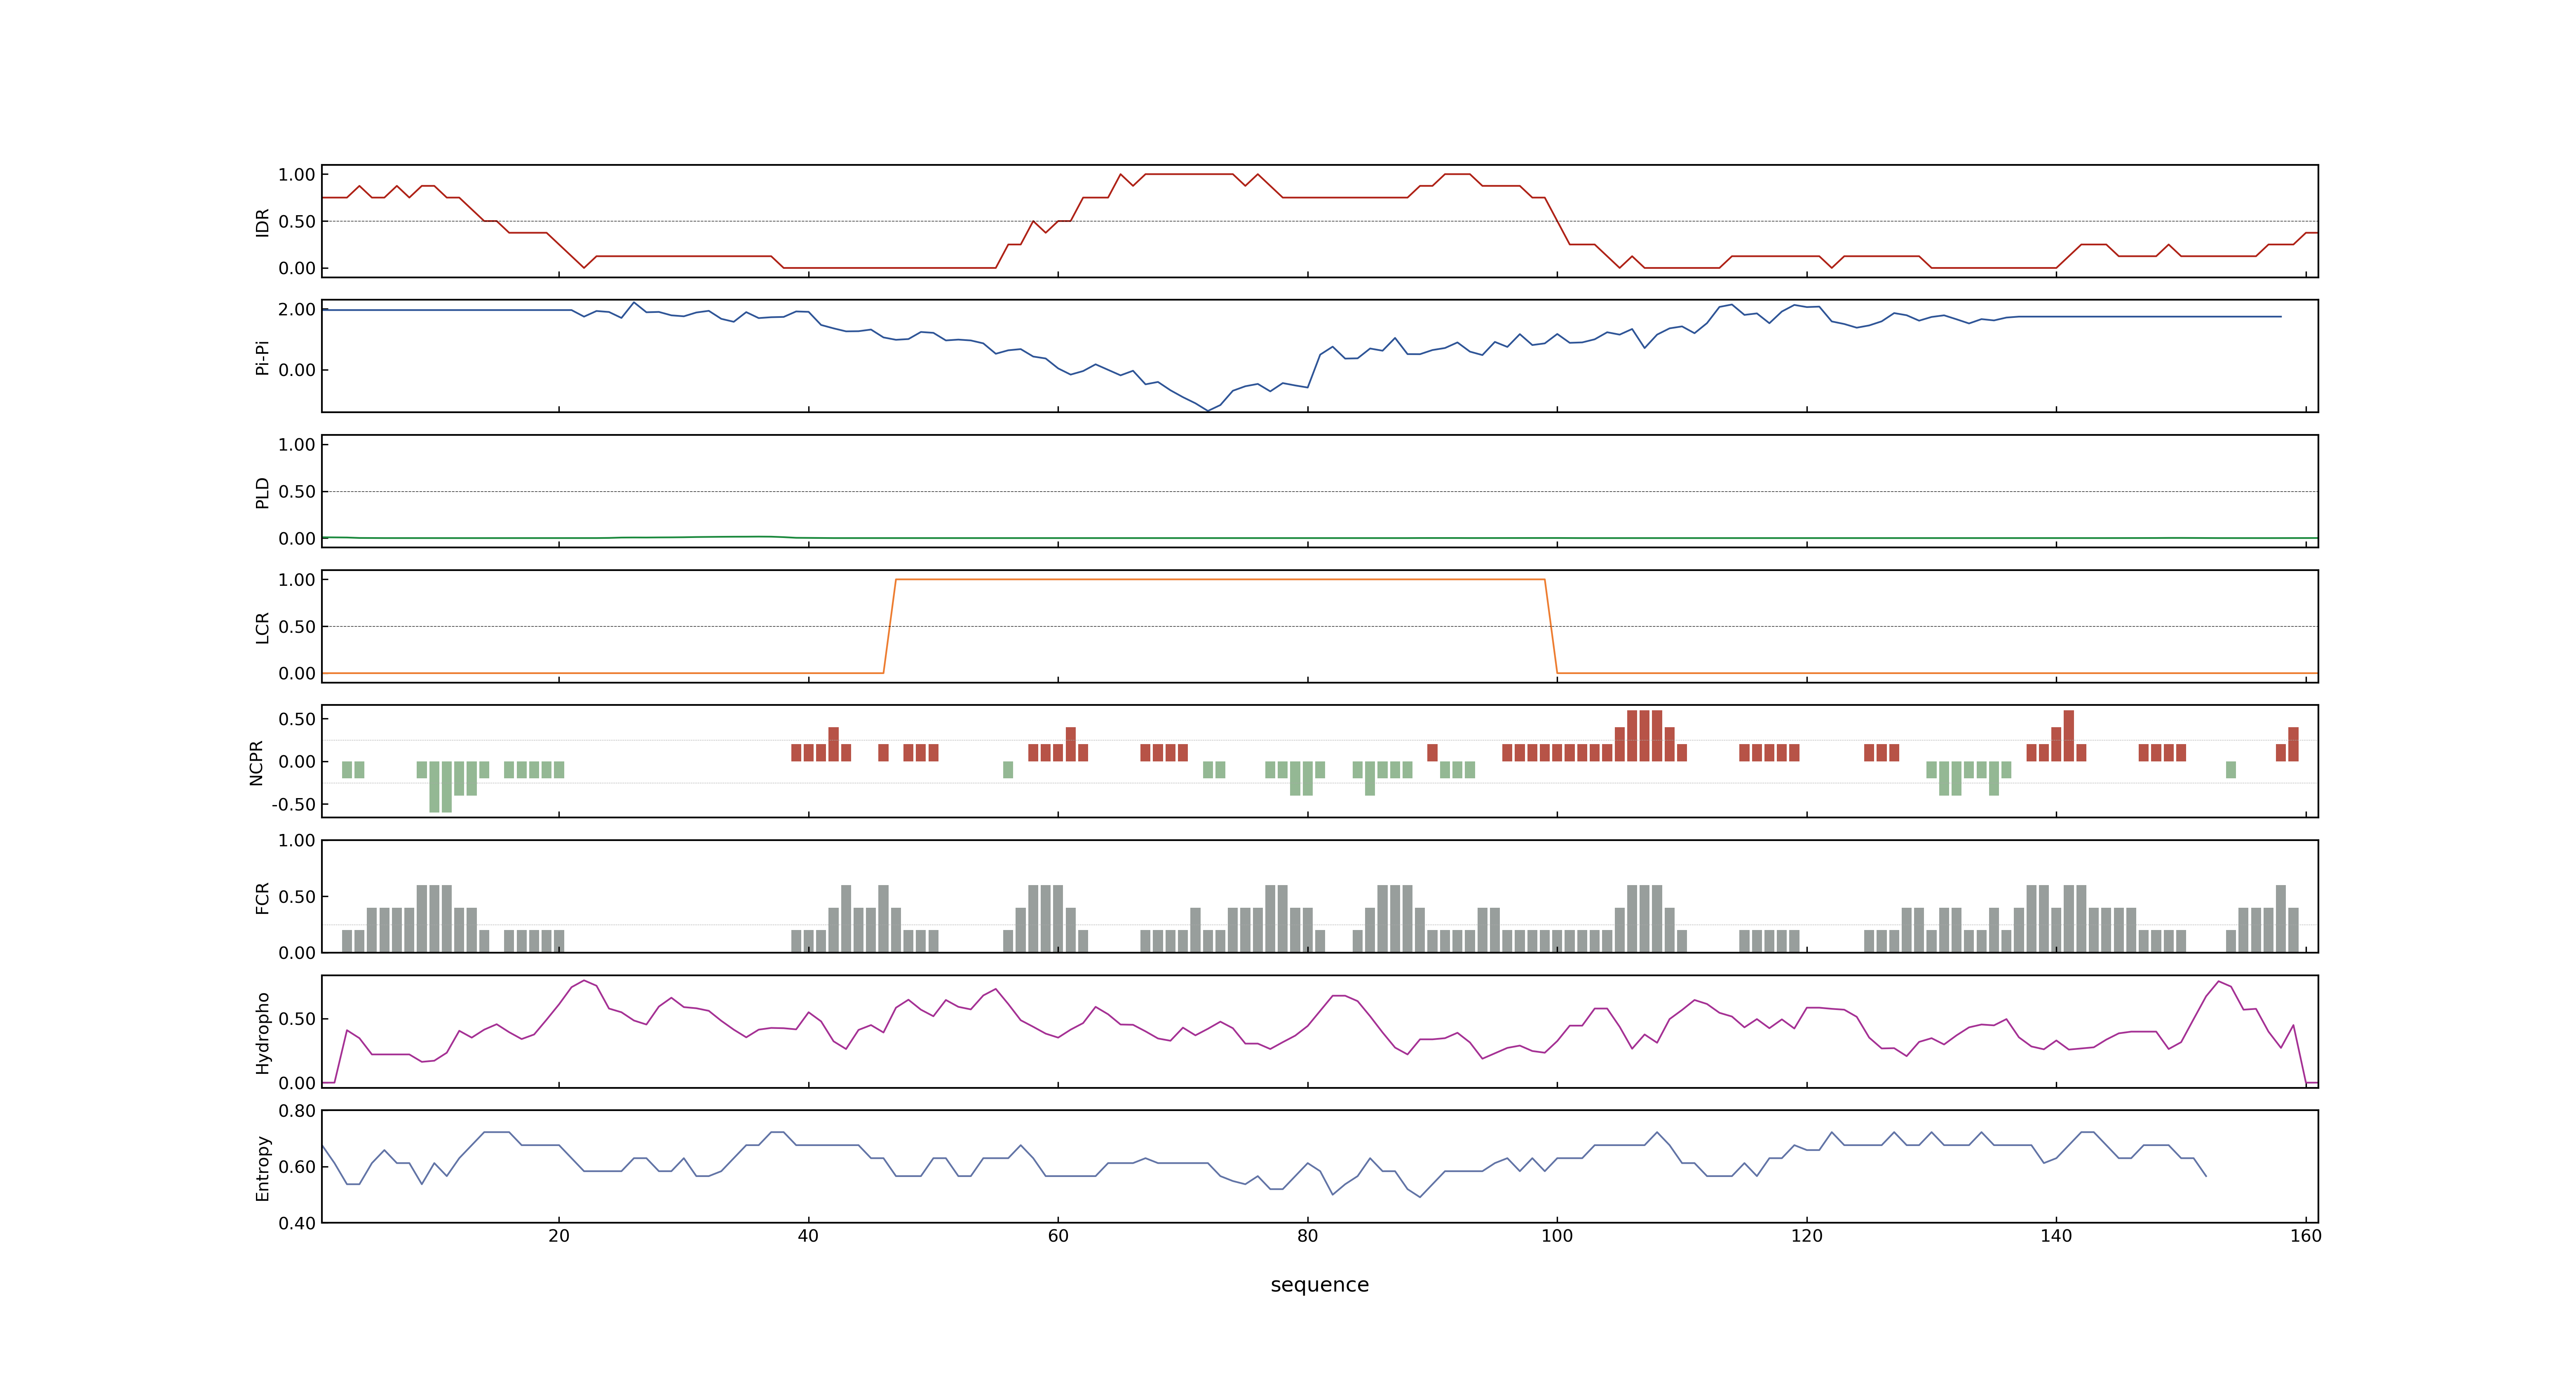Click the Hydropho peak near sequence 22

click(x=584, y=980)
